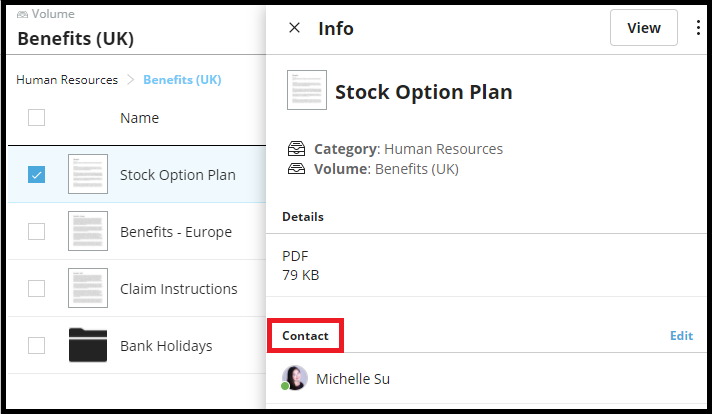Toggle the select-all checkbox in header
Viewport: 712px width, 414px height.
36,118
